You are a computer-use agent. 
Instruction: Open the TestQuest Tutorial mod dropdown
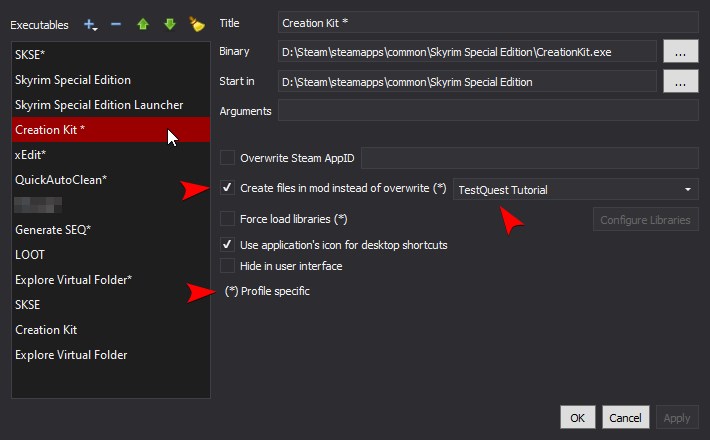(x=576, y=189)
